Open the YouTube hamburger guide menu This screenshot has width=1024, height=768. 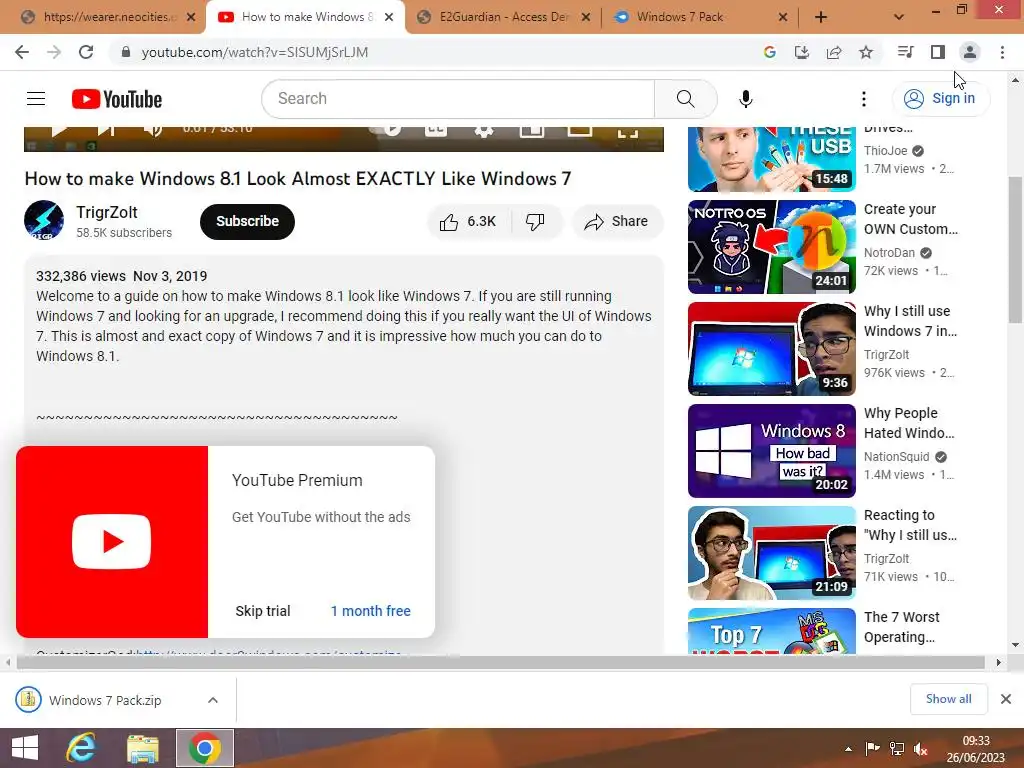36,99
